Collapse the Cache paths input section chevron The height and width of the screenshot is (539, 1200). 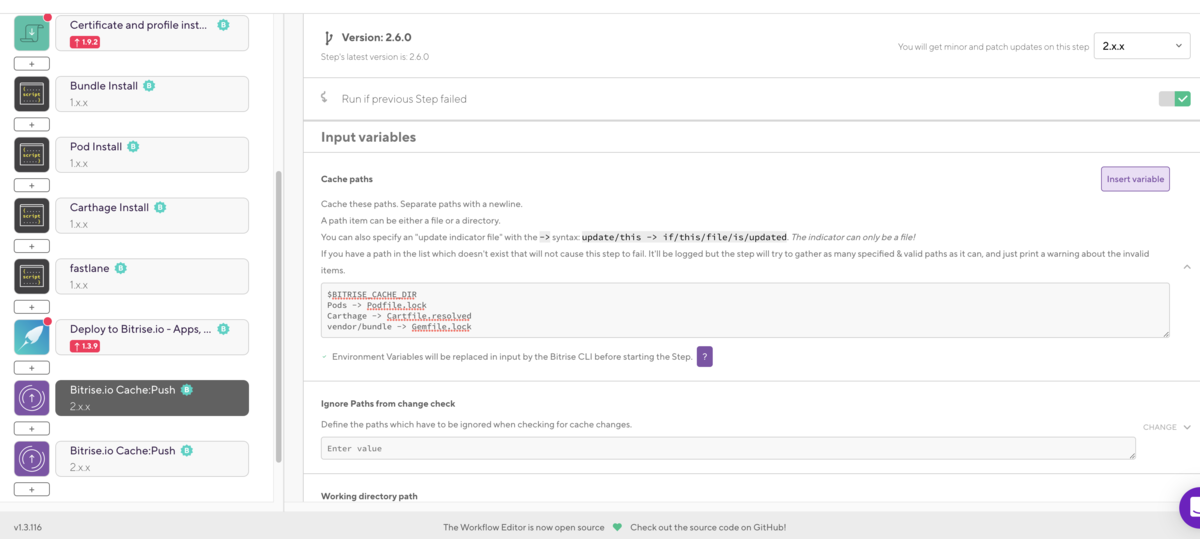click(x=1187, y=267)
